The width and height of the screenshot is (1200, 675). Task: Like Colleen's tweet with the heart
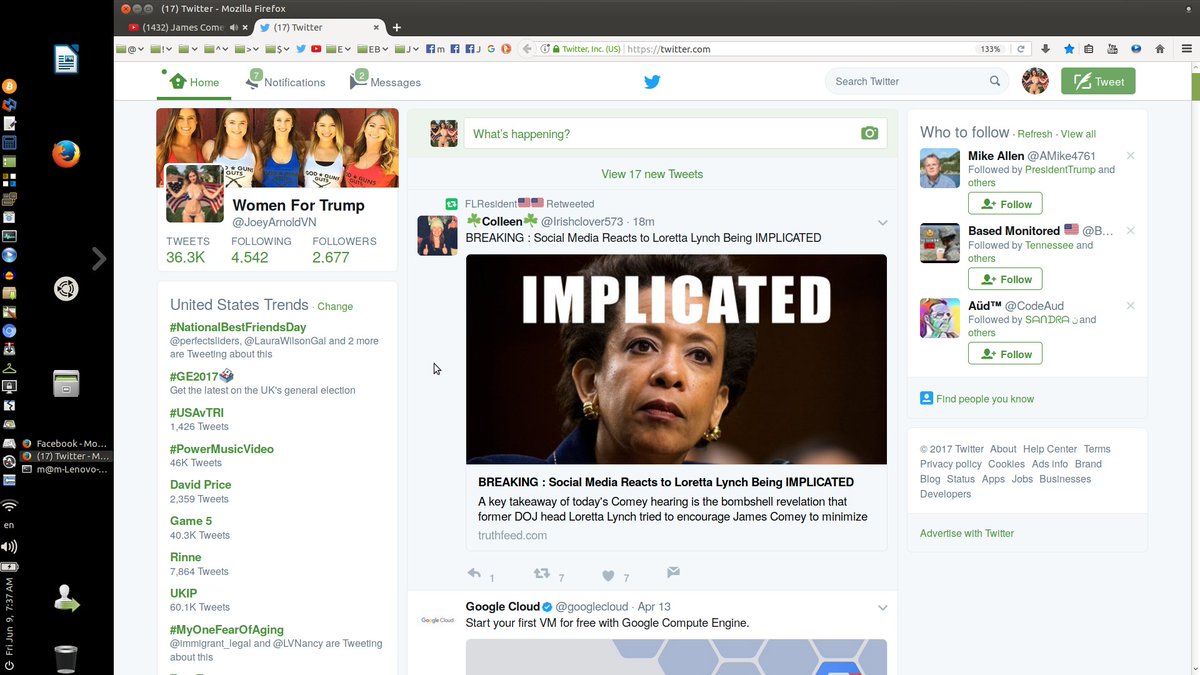coord(610,573)
